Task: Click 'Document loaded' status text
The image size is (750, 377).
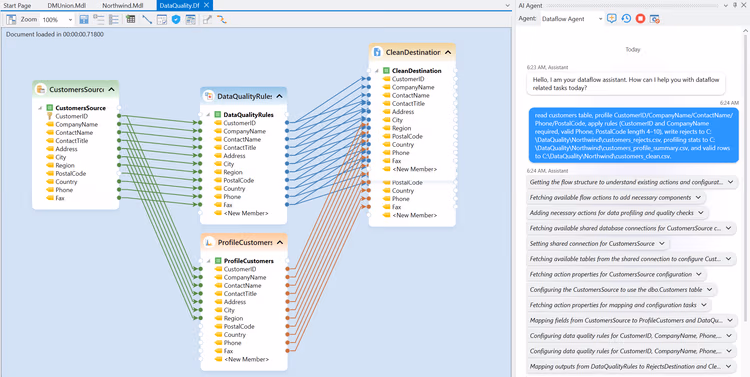Action: click(x=55, y=34)
